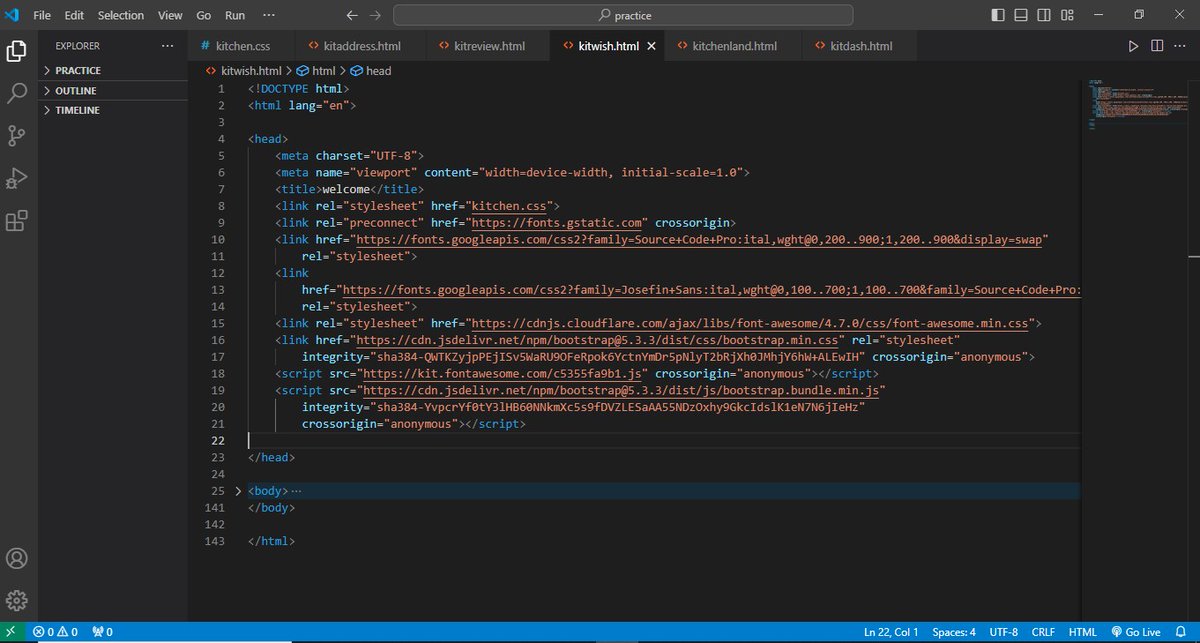Split the editor to the right
The height and width of the screenshot is (643, 1200).
coord(1157,46)
